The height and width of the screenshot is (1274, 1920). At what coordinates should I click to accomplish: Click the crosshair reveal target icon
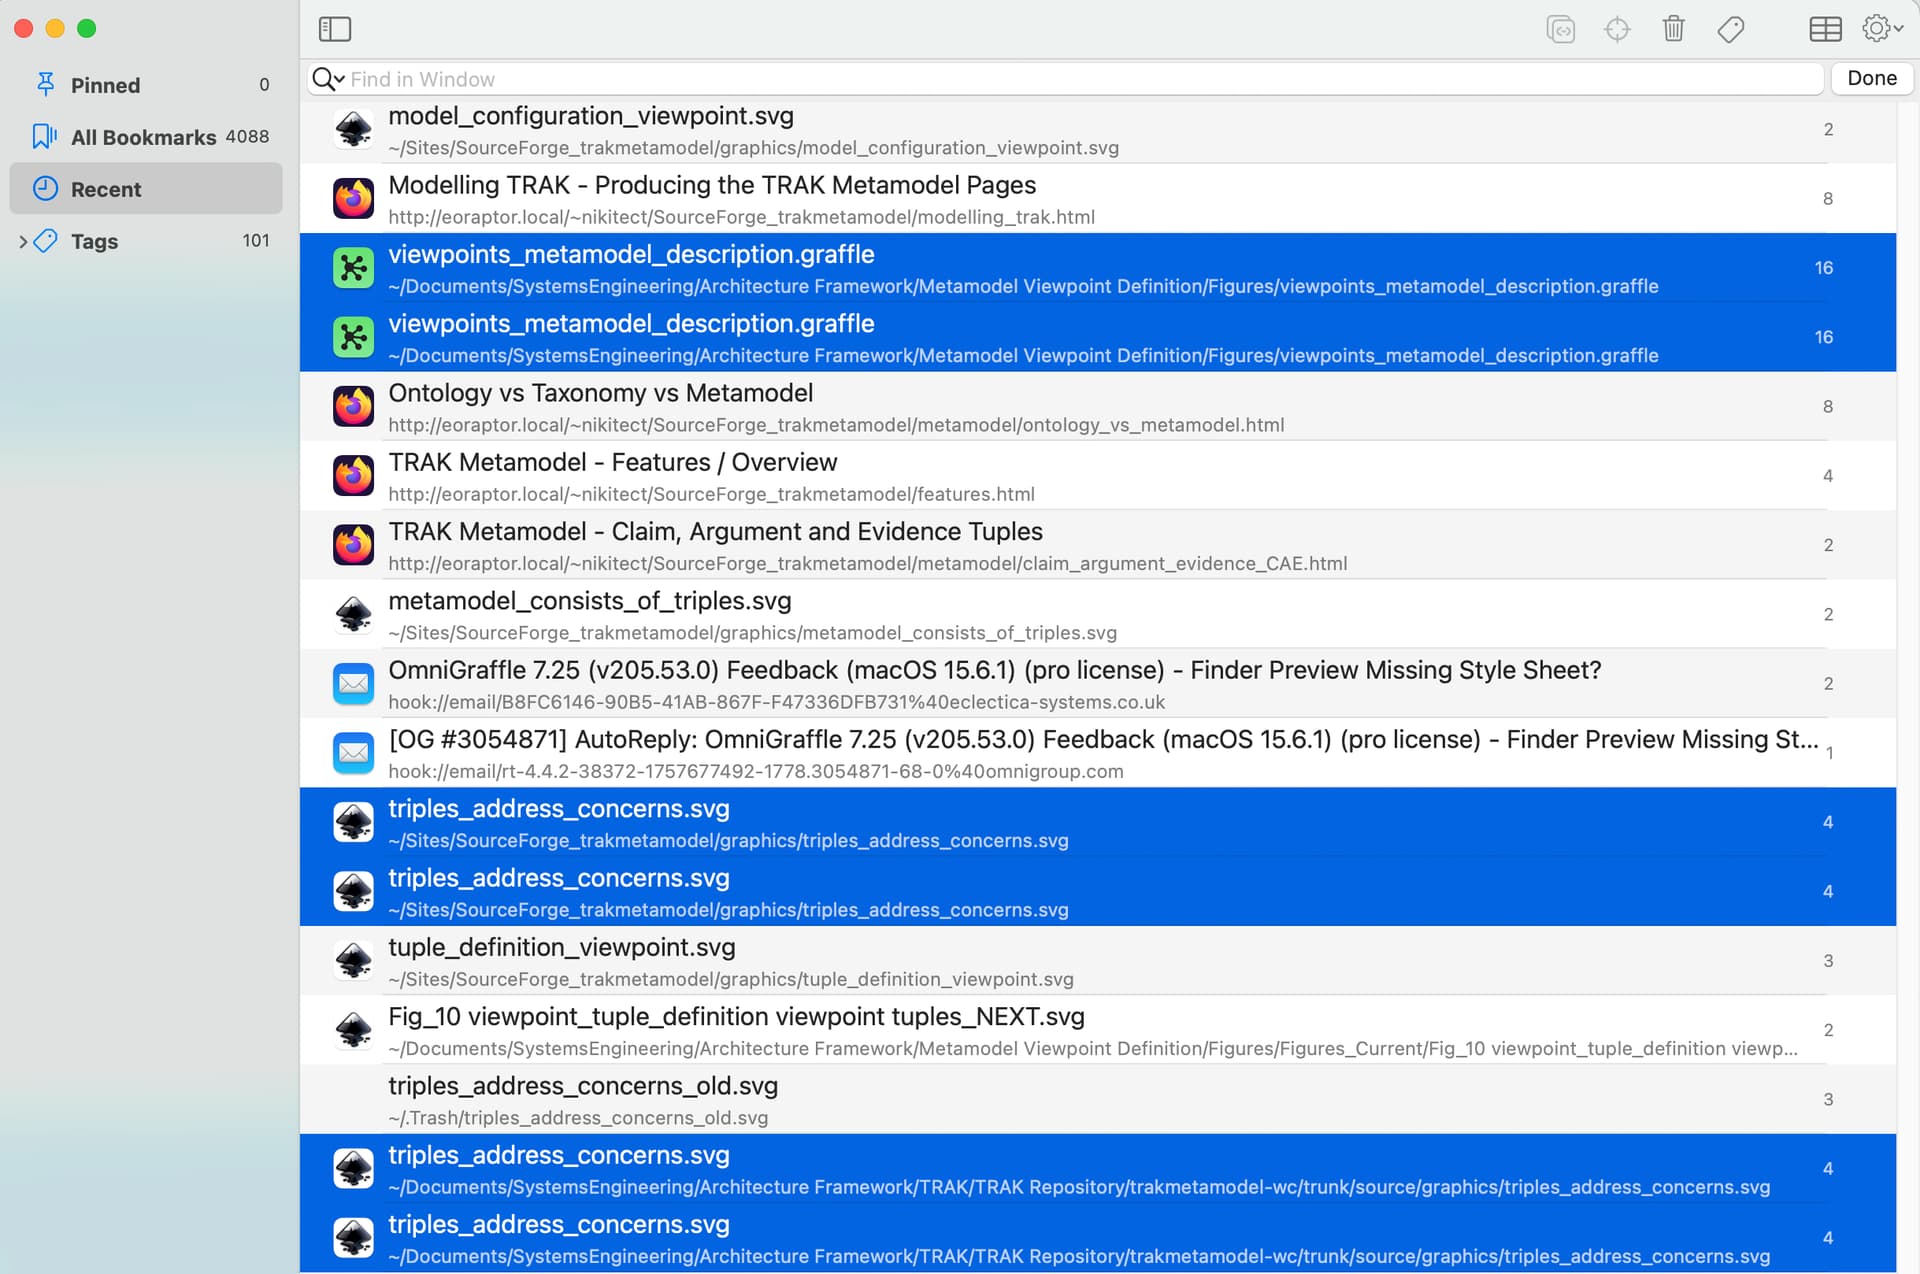tap(1617, 29)
